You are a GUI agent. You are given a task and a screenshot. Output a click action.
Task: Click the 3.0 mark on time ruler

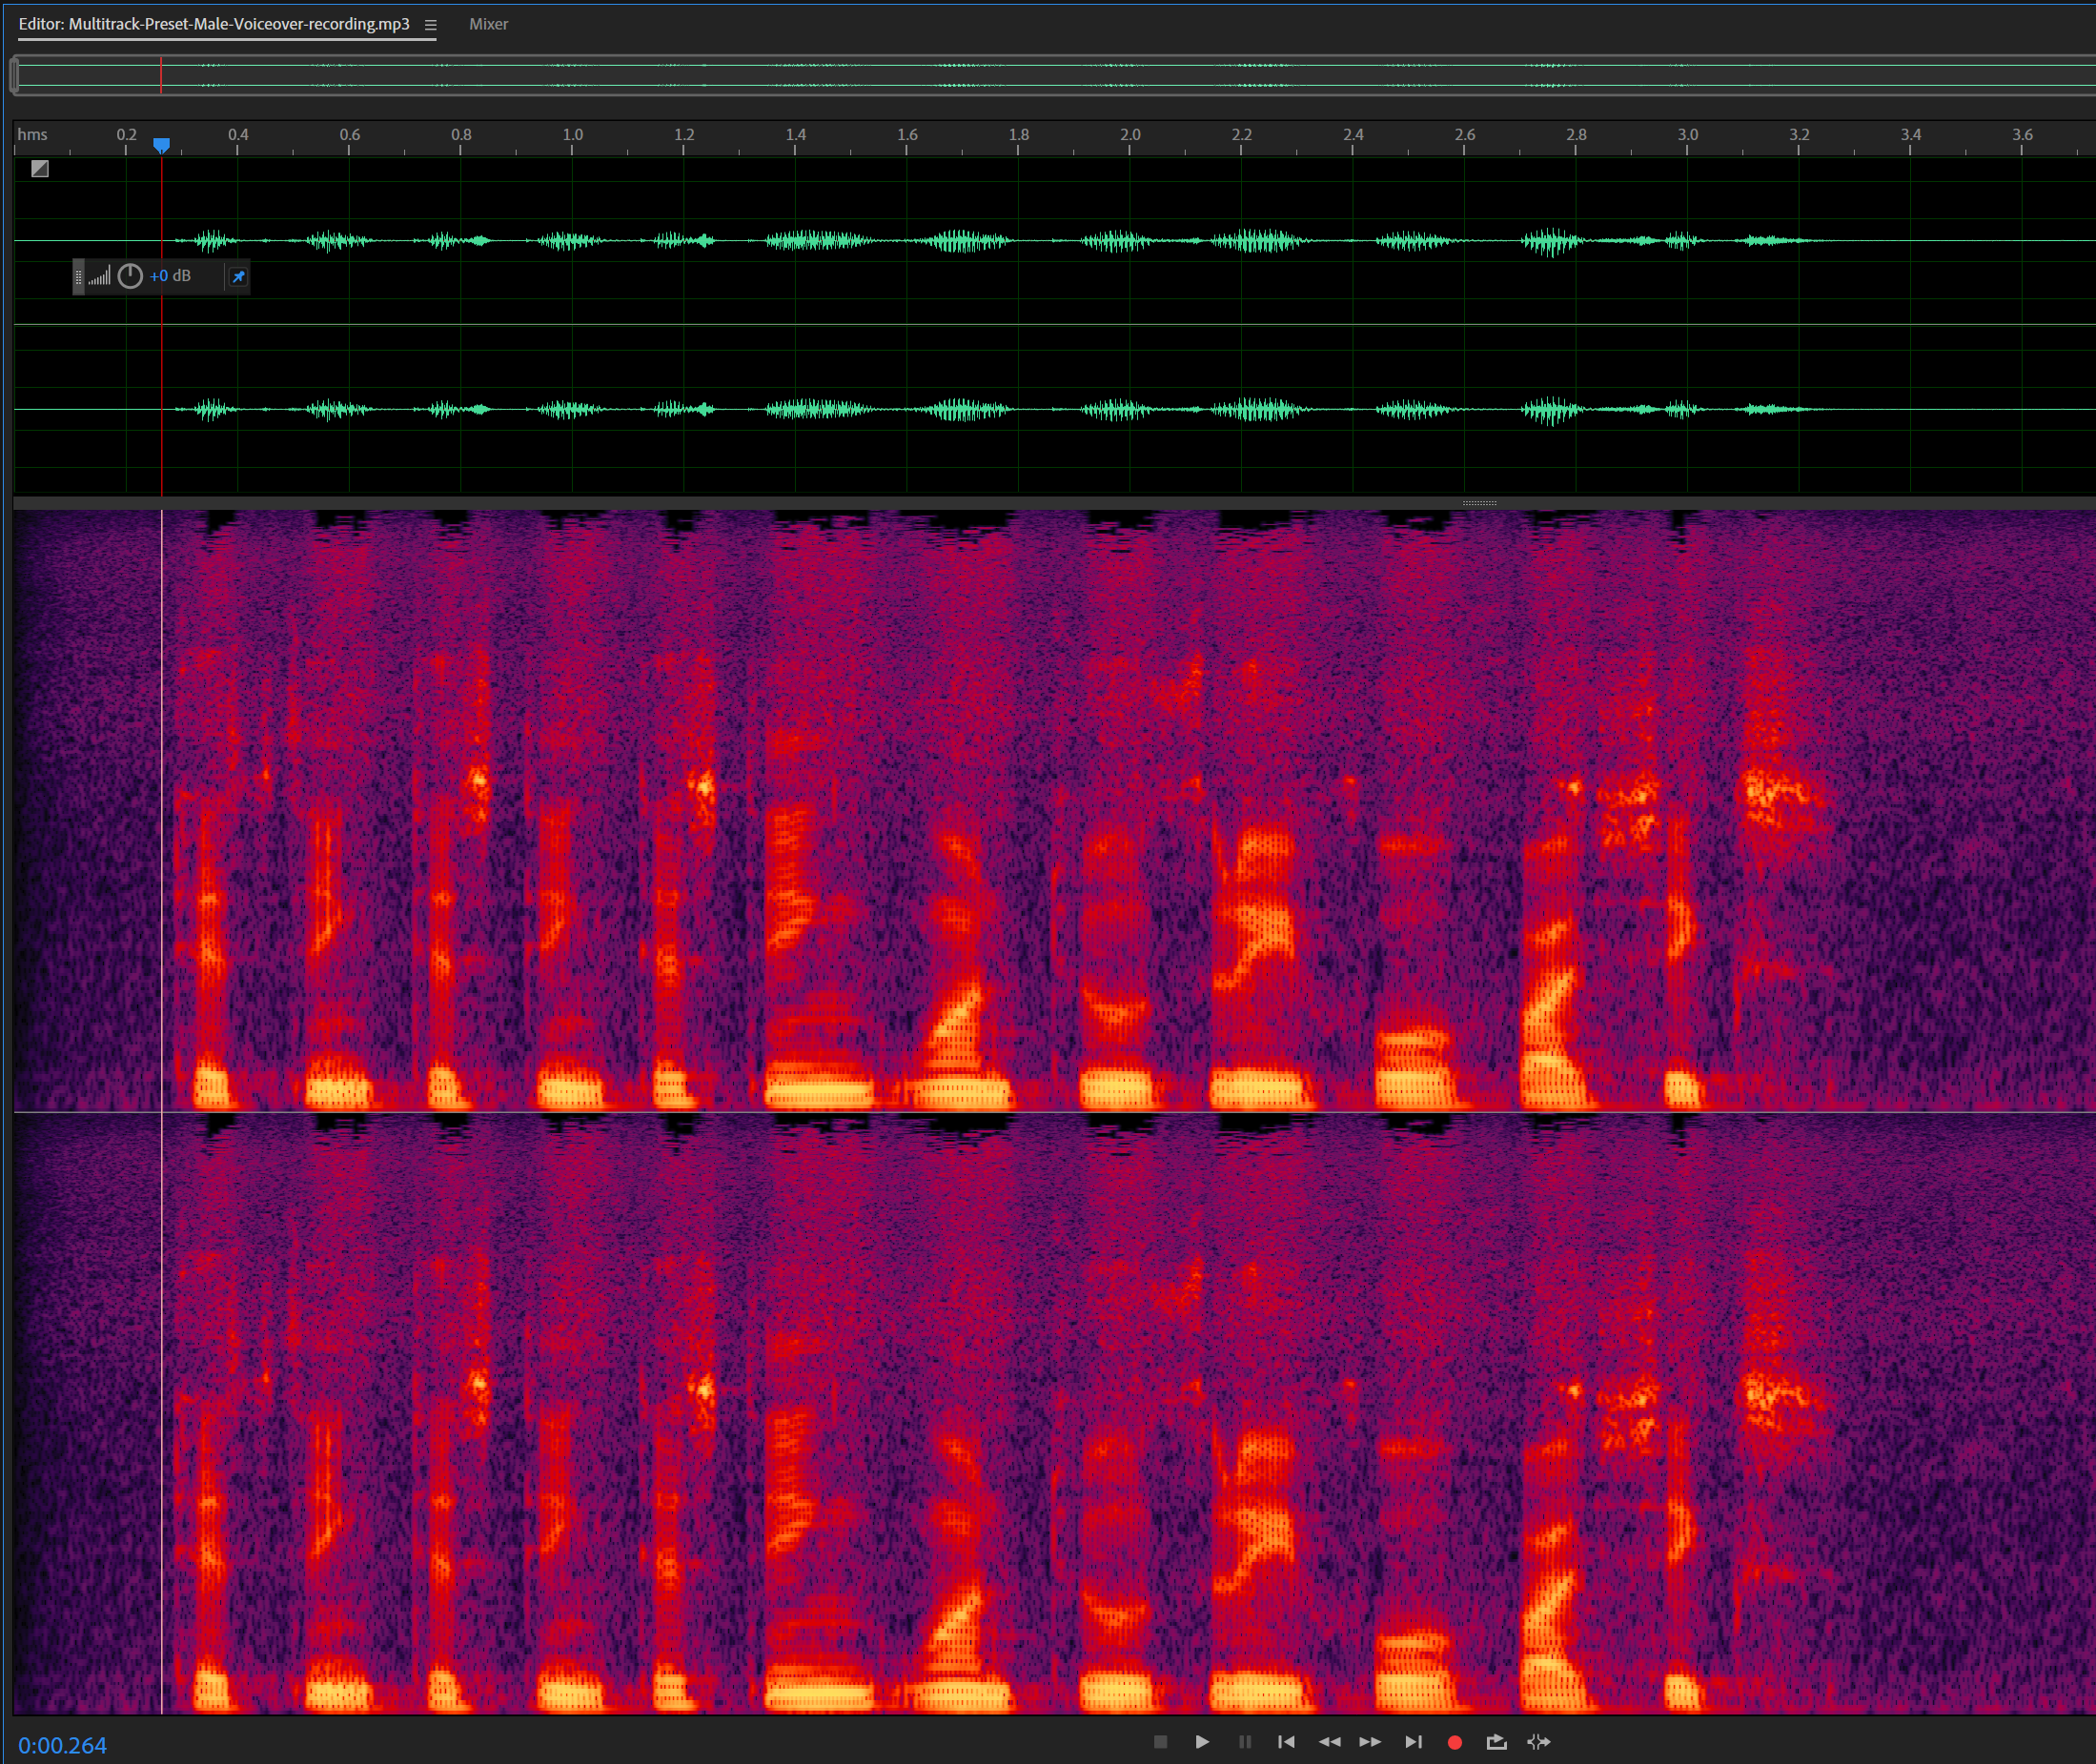pyautogui.click(x=1688, y=134)
